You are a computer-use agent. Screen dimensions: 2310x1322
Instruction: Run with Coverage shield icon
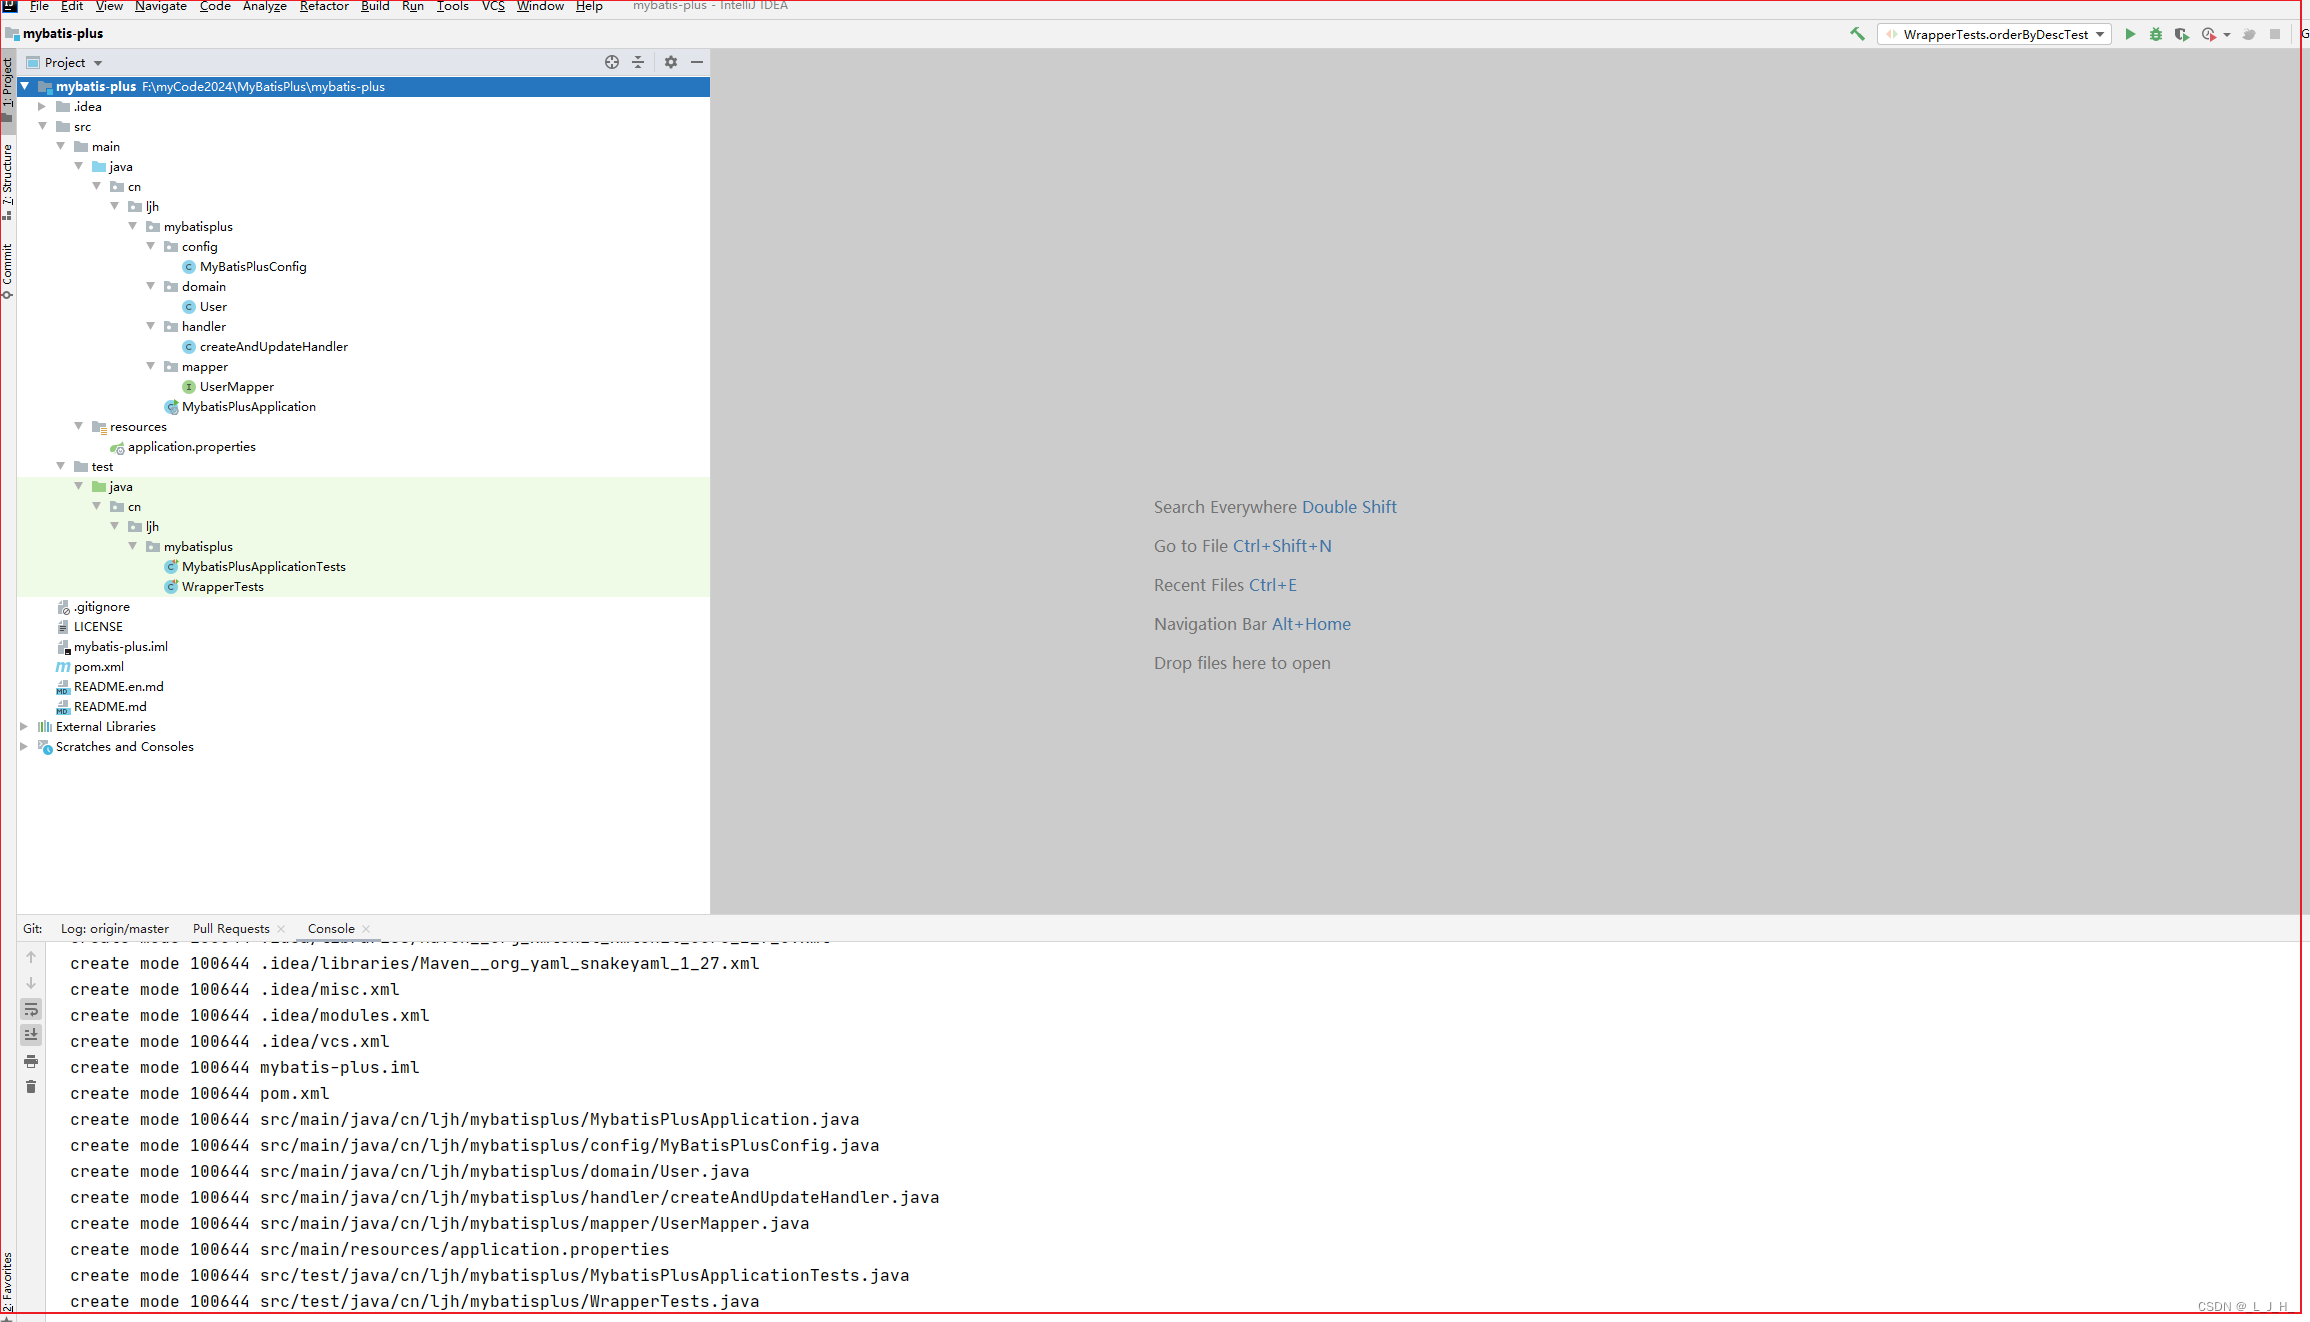[x=2182, y=34]
